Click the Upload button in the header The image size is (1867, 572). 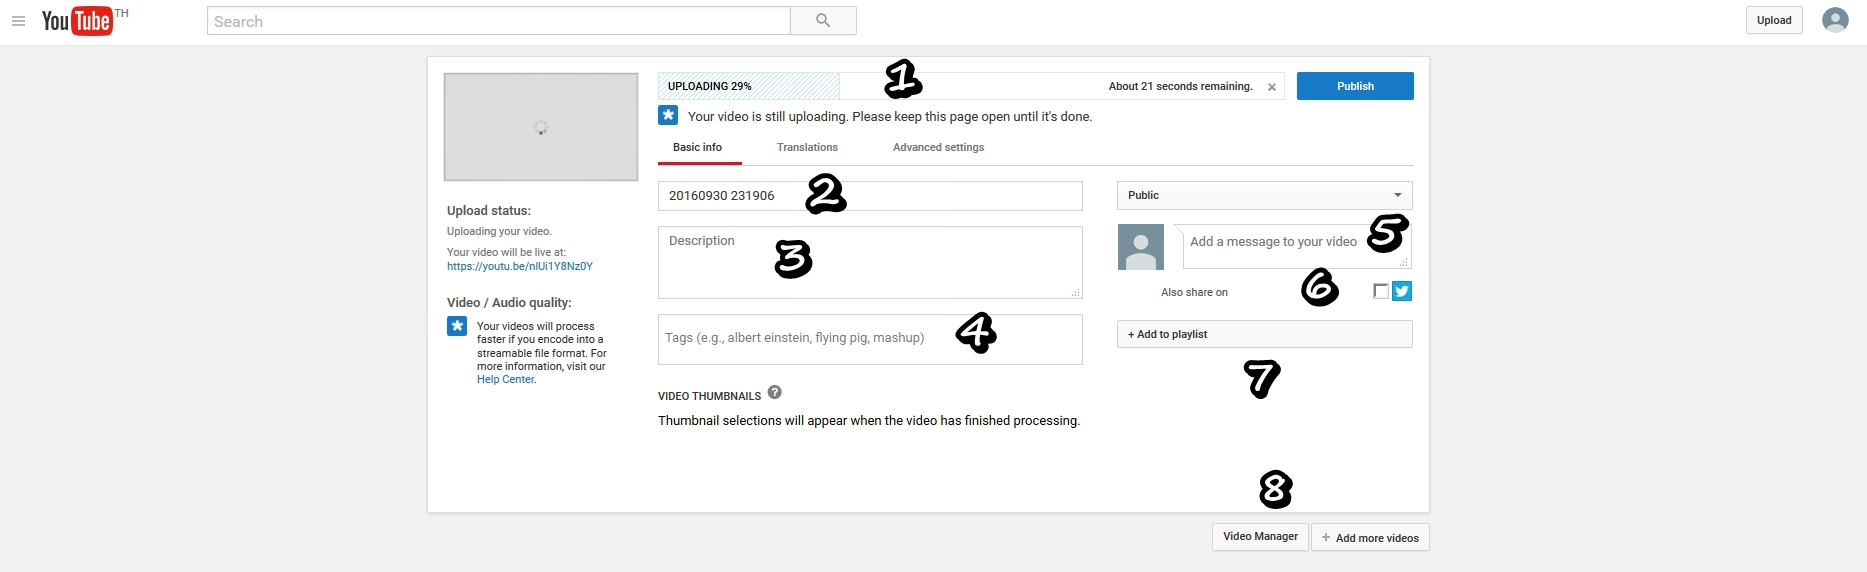click(x=1774, y=20)
